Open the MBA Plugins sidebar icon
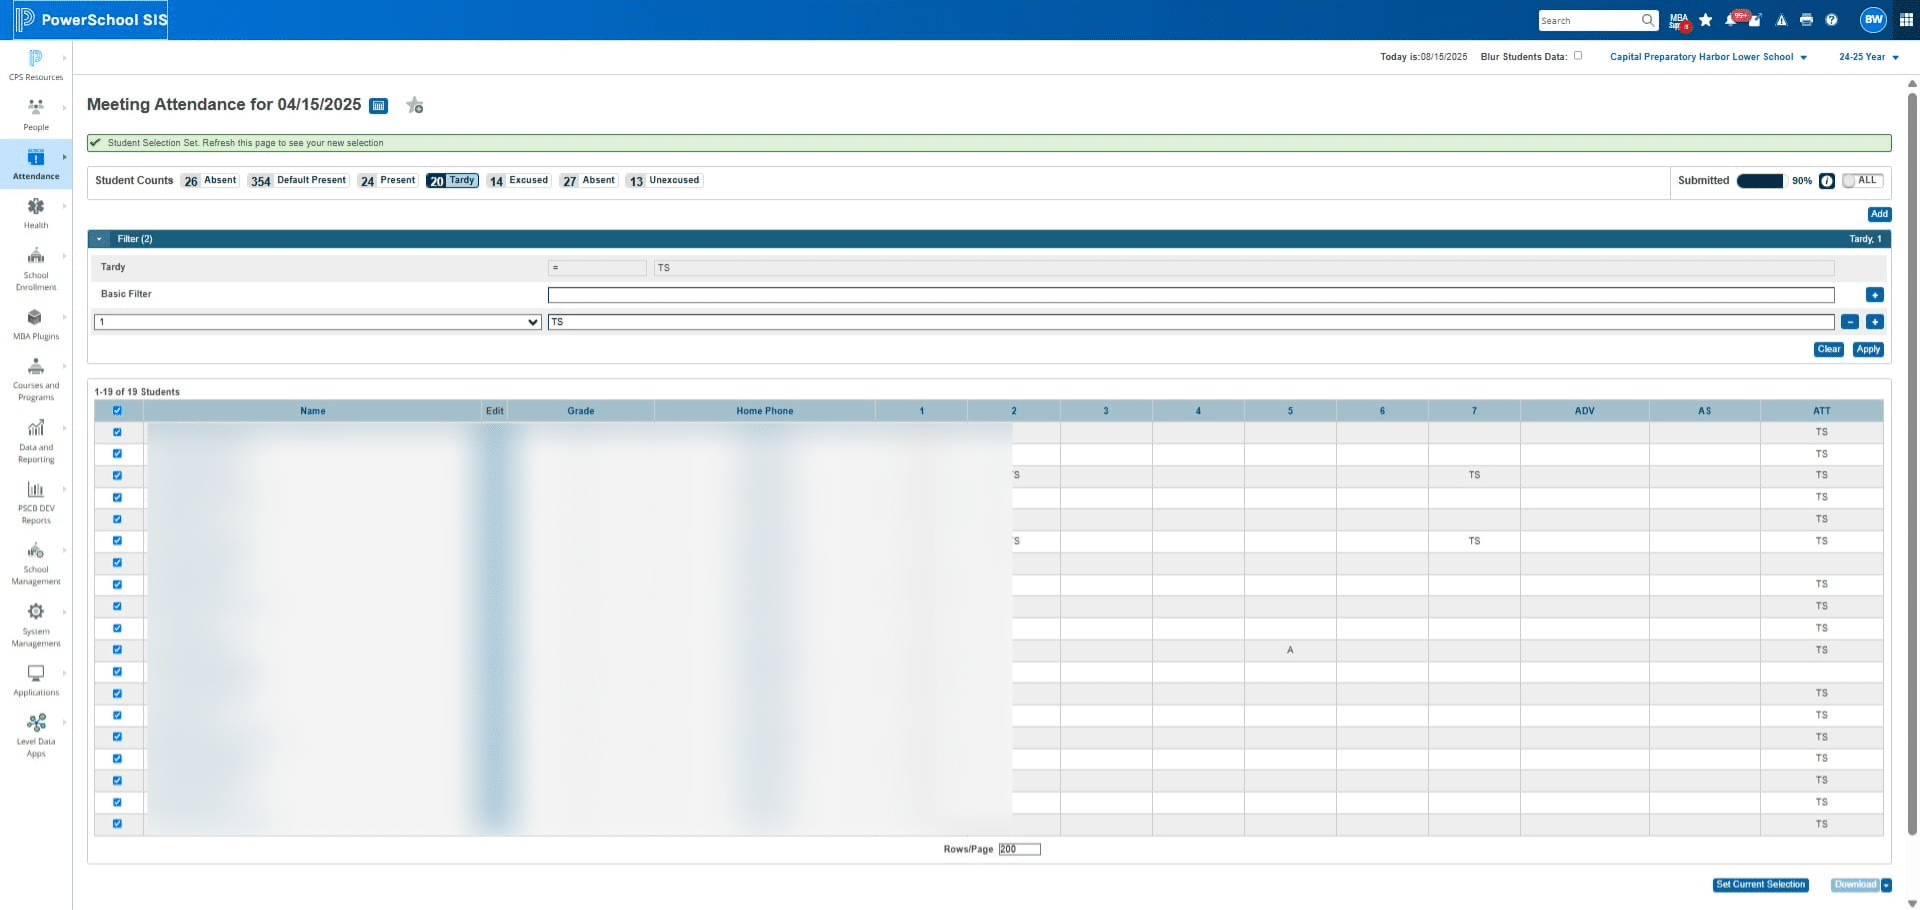Viewport: 1920px width, 910px height. 36,324
